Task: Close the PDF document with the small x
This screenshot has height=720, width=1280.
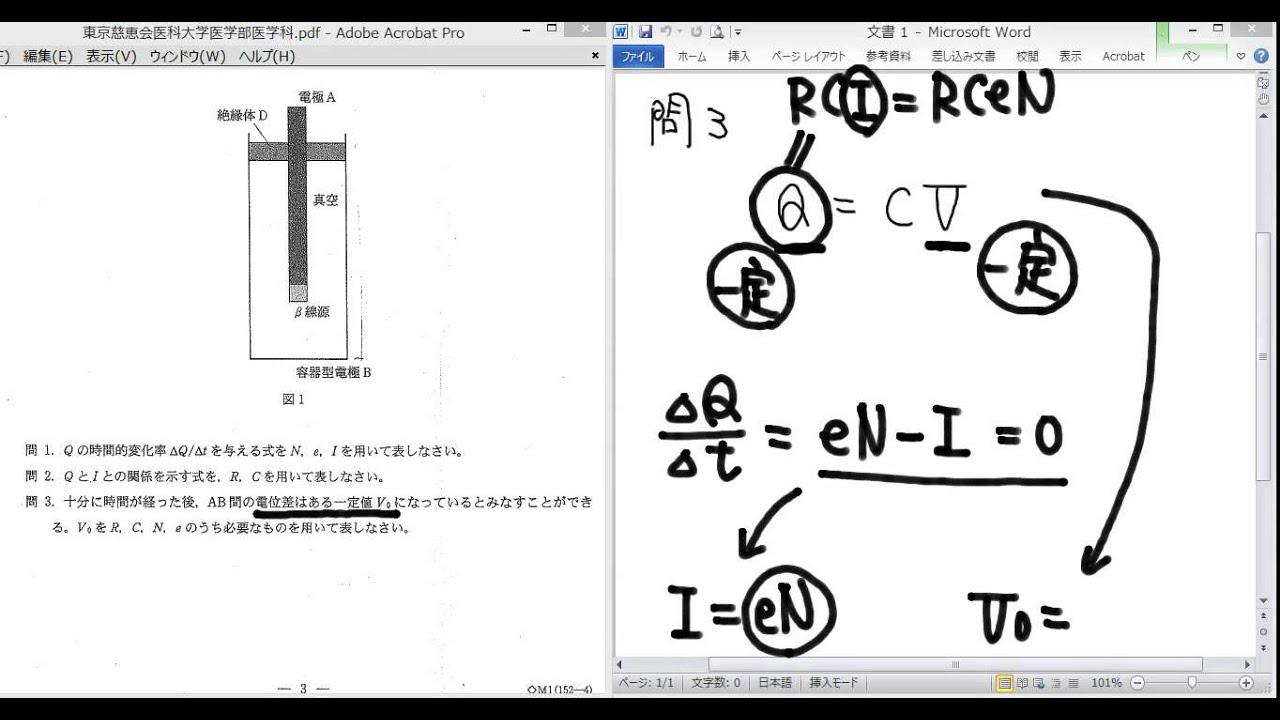Action: [595, 56]
